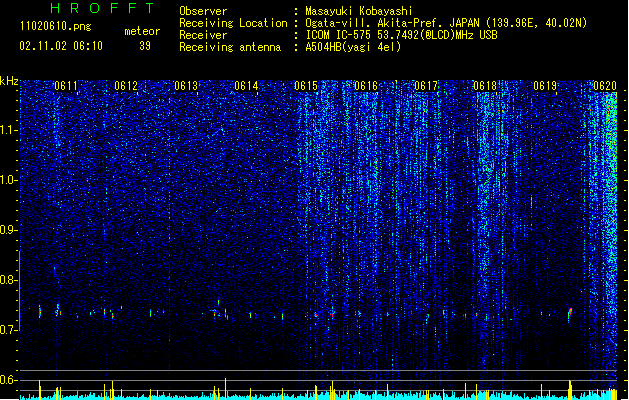Click the 0618 time marker
This screenshot has width=629, height=400.
pos(485,86)
